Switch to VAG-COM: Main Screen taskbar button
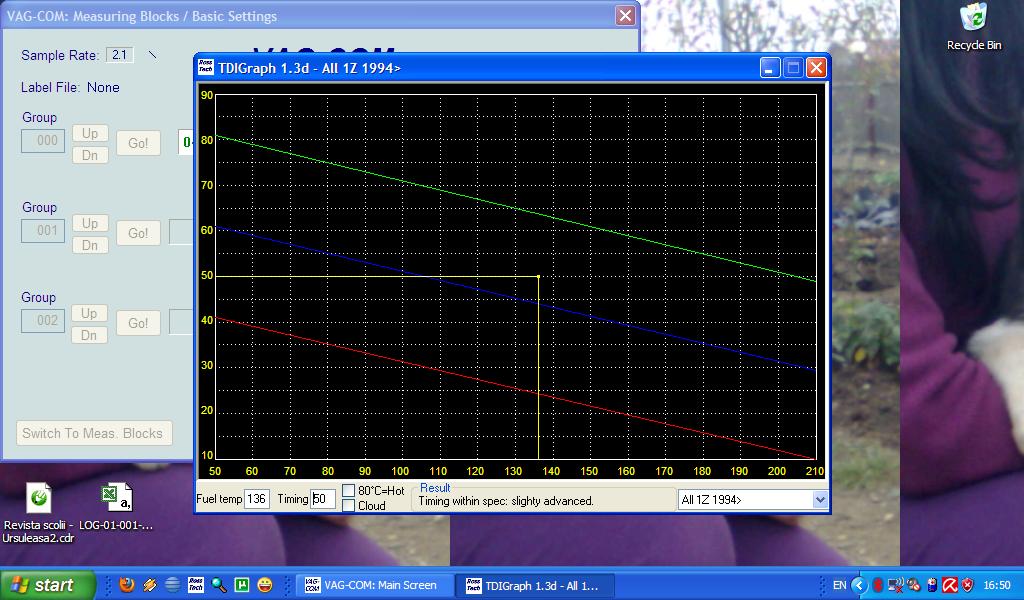Screen dimensions: 1024x600 coord(374,585)
